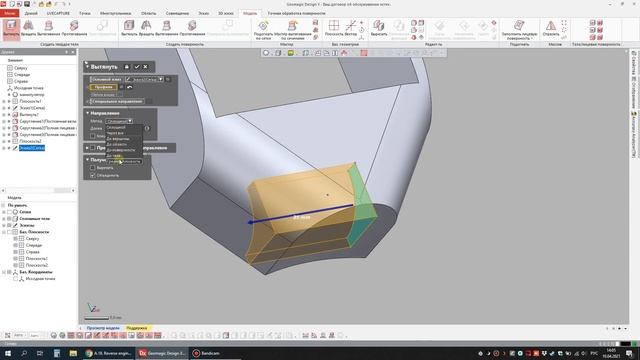Toggle visibility of Плоскость2 in Модель panel
The image size is (640, 360).
click(16, 265)
